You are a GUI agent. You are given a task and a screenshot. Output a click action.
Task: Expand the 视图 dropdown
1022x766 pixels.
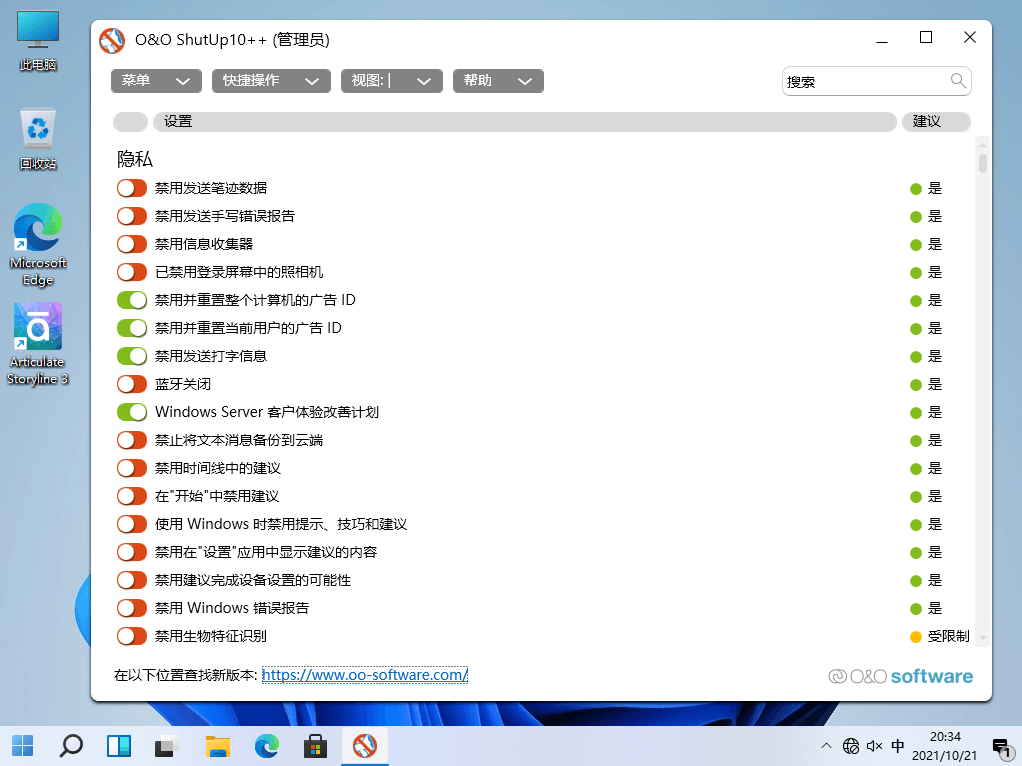[392, 81]
